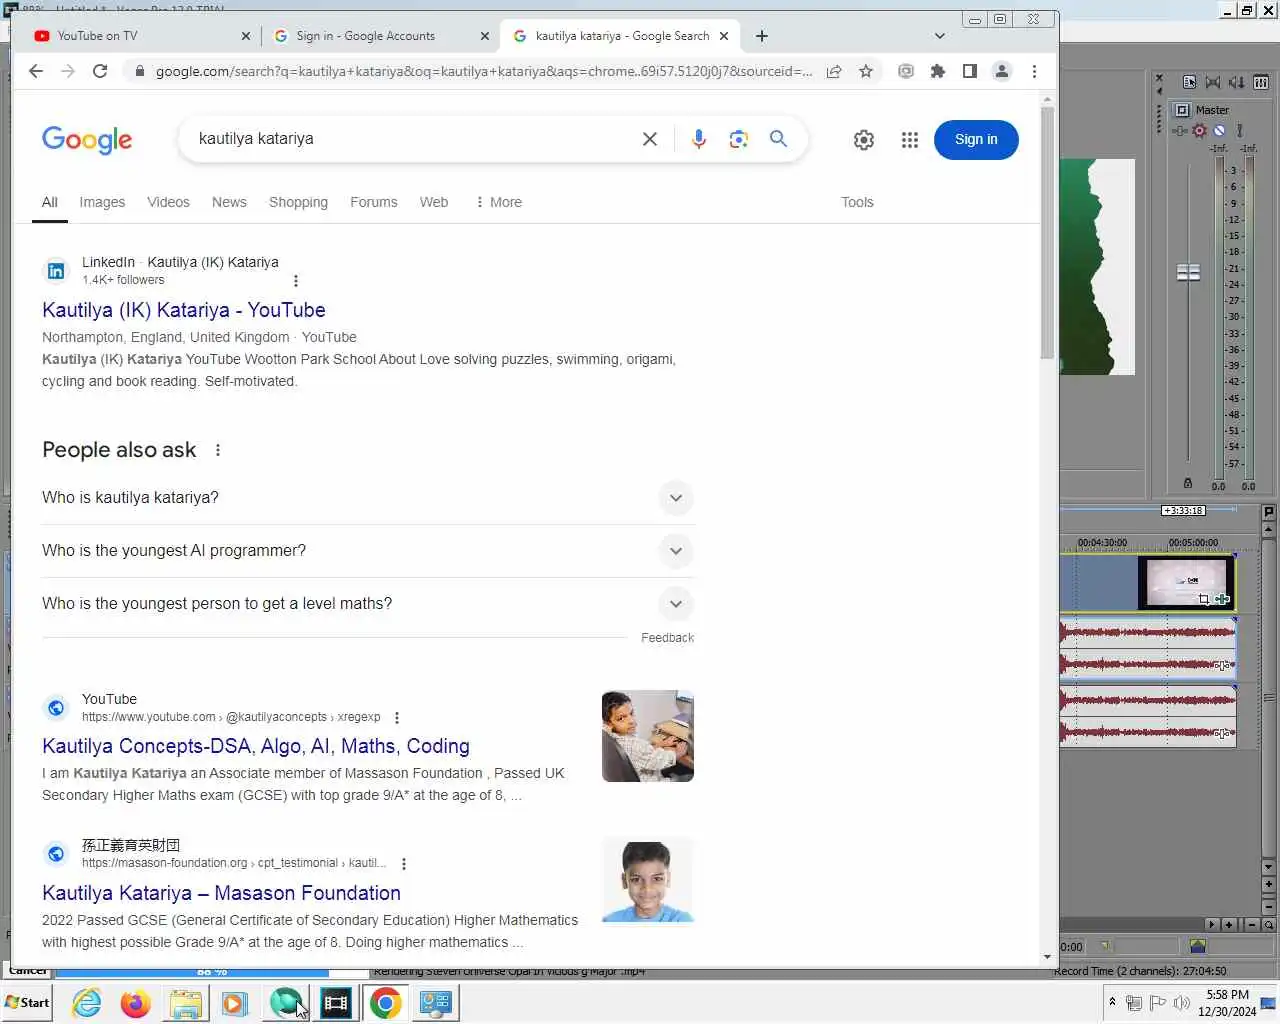
Task: Open Chrome side panel icon
Action: 970,71
